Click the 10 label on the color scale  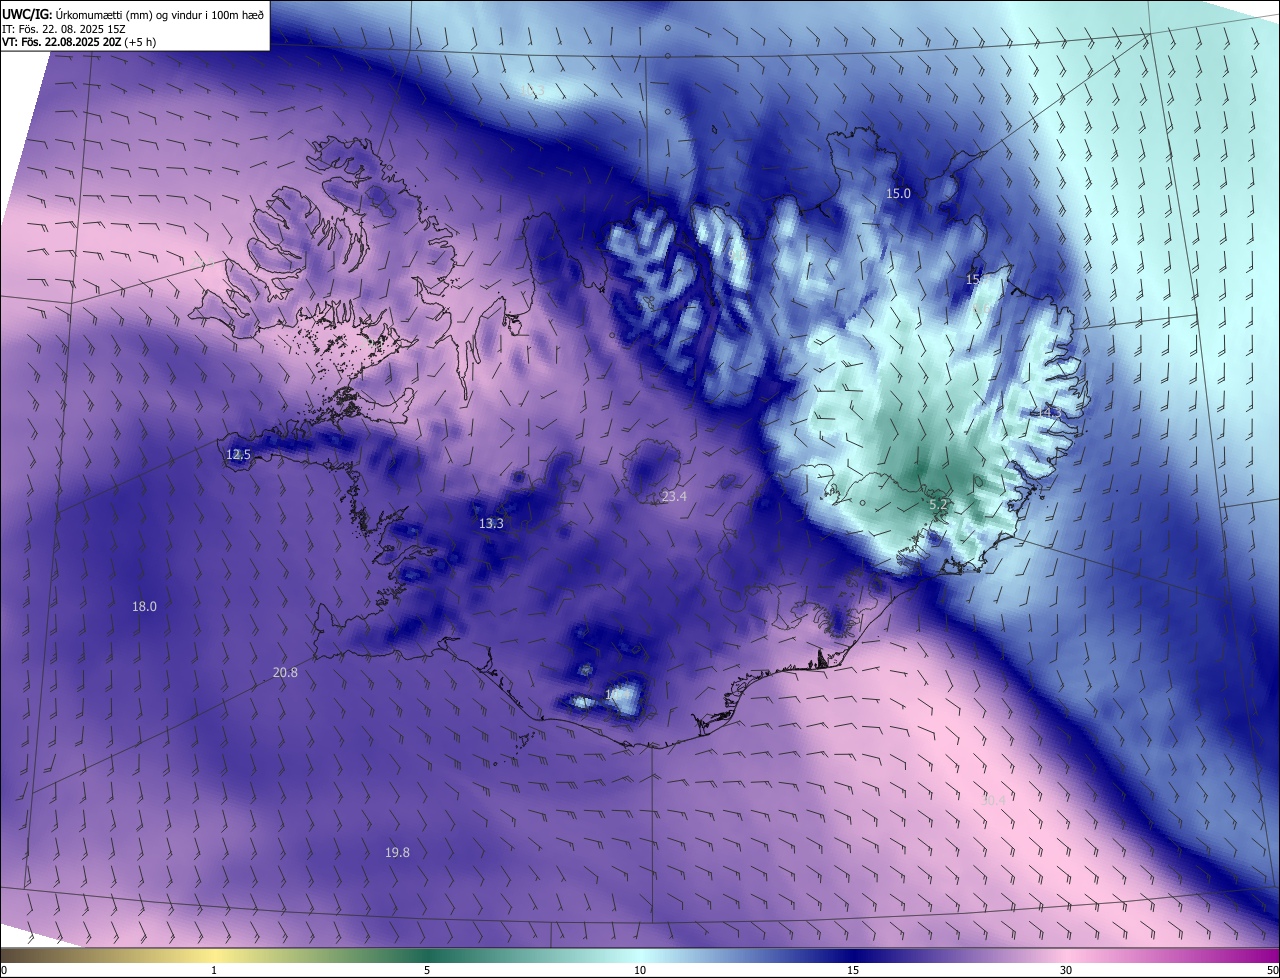640,971
